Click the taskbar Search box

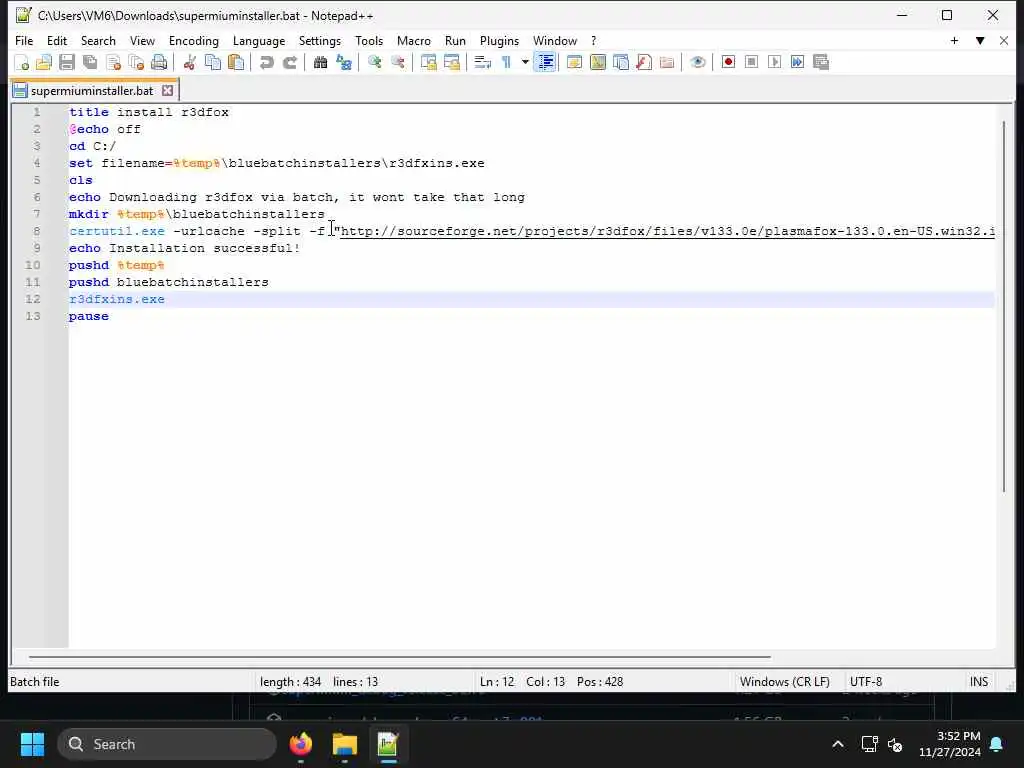167,744
